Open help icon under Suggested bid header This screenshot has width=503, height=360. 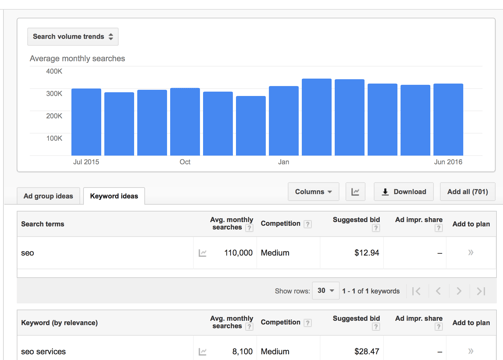tap(376, 228)
